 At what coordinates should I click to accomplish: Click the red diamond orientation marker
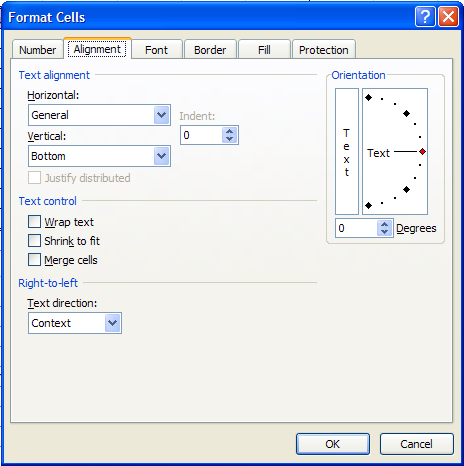[x=422, y=152]
